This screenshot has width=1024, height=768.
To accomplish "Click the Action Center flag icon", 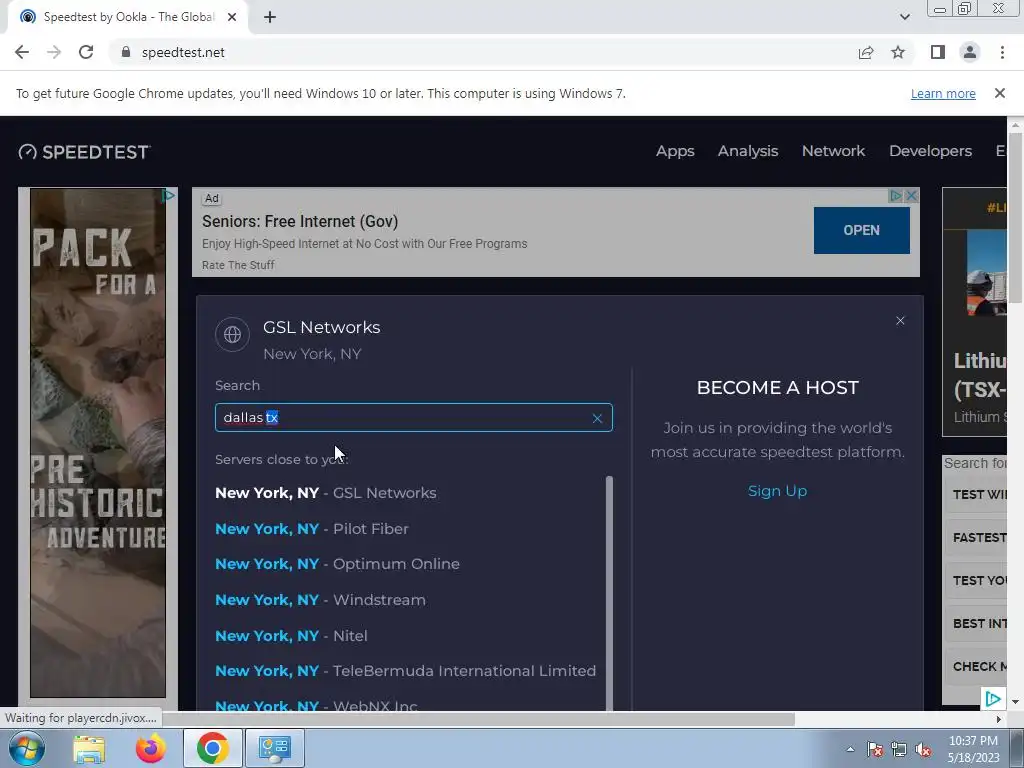I will point(874,750).
